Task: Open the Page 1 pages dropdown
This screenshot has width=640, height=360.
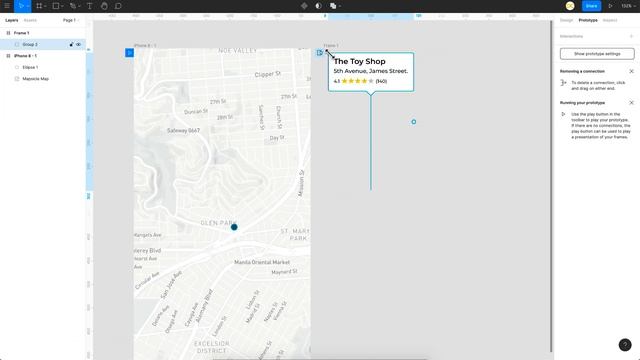Action: click(71, 20)
